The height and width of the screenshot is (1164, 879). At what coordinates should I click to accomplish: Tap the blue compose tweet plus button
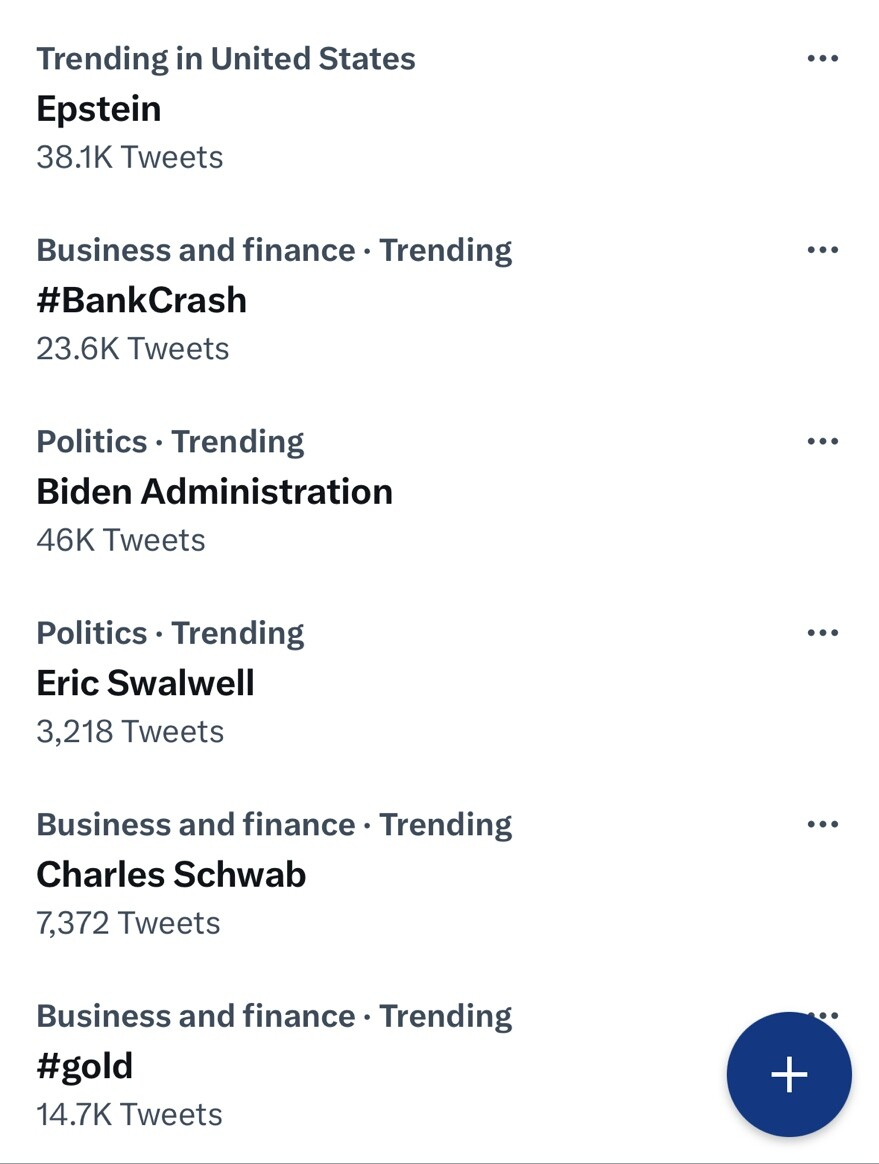pos(789,1074)
